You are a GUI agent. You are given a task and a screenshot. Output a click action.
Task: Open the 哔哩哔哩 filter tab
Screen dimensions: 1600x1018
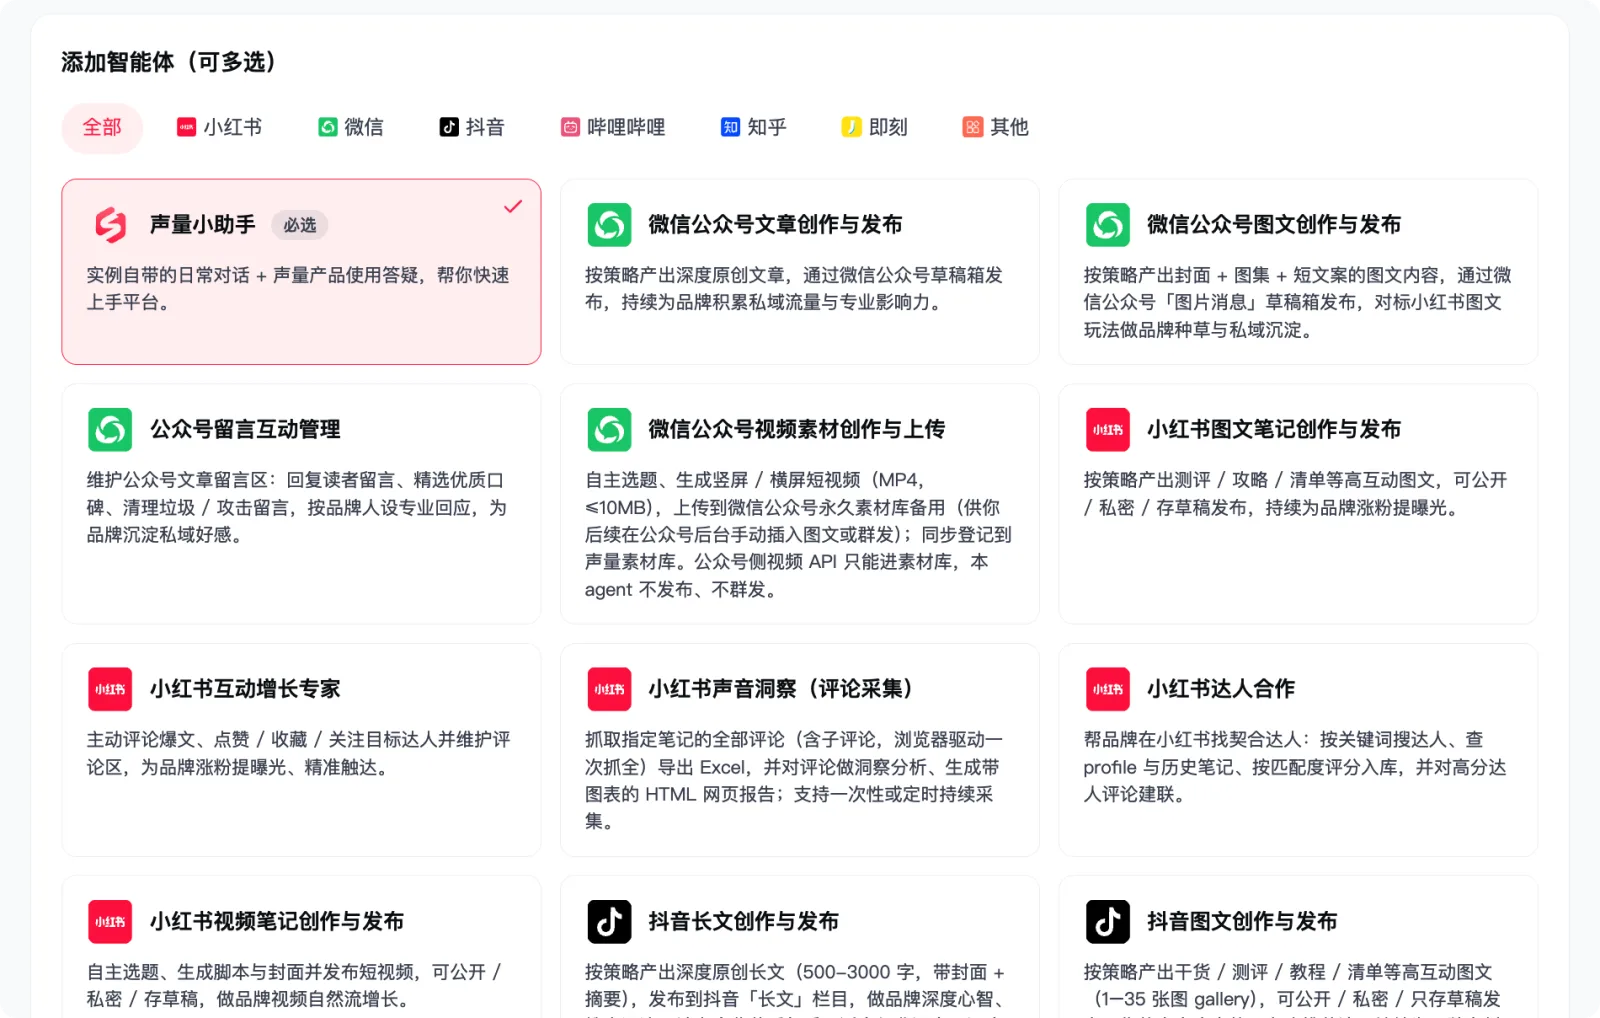[613, 128]
